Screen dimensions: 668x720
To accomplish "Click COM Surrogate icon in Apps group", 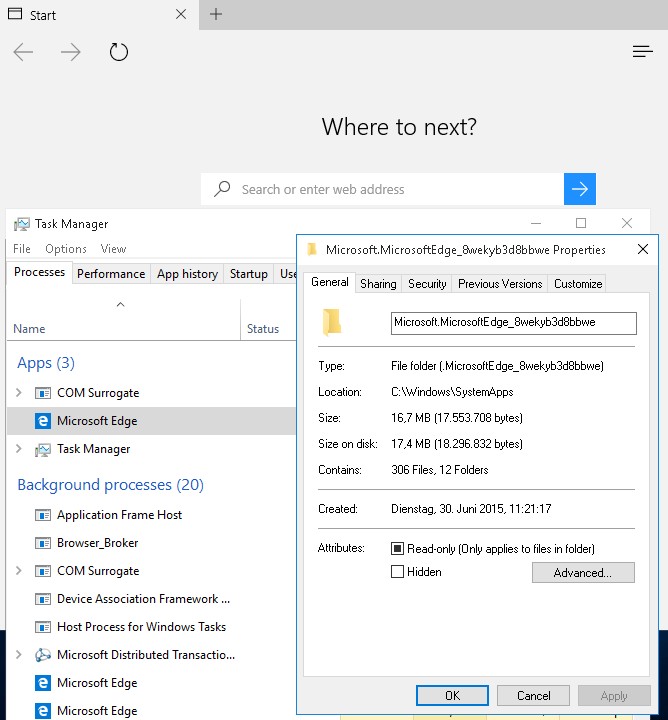I will coord(43,393).
